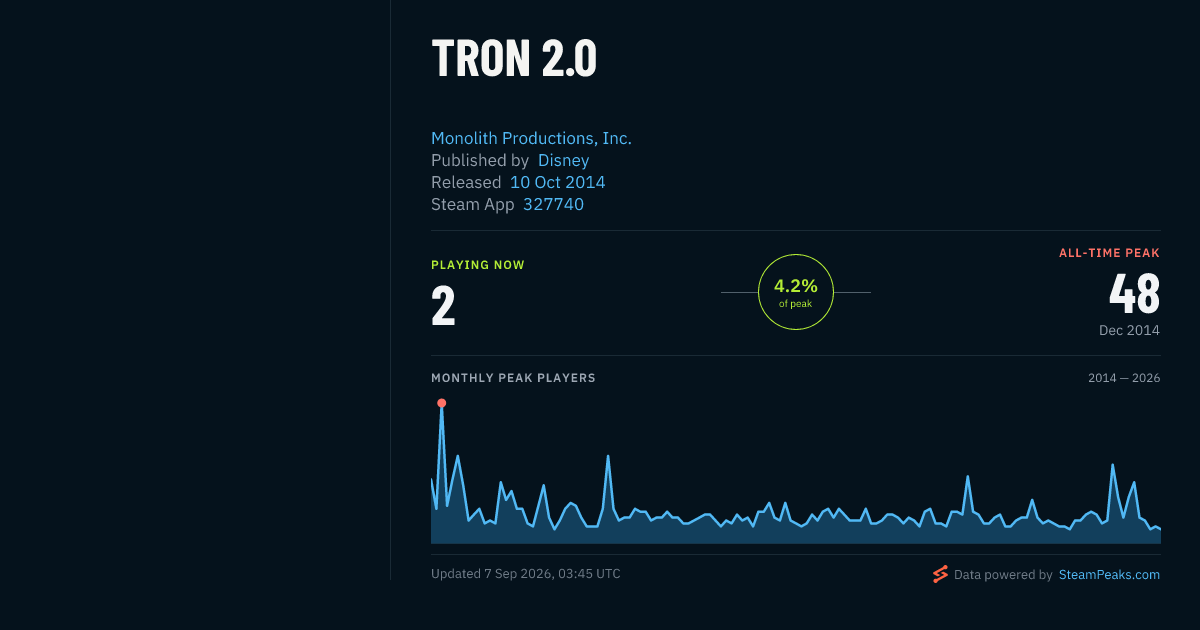Click the Monthly Peak Players heading
The image size is (1200, 630).
pyautogui.click(x=513, y=378)
